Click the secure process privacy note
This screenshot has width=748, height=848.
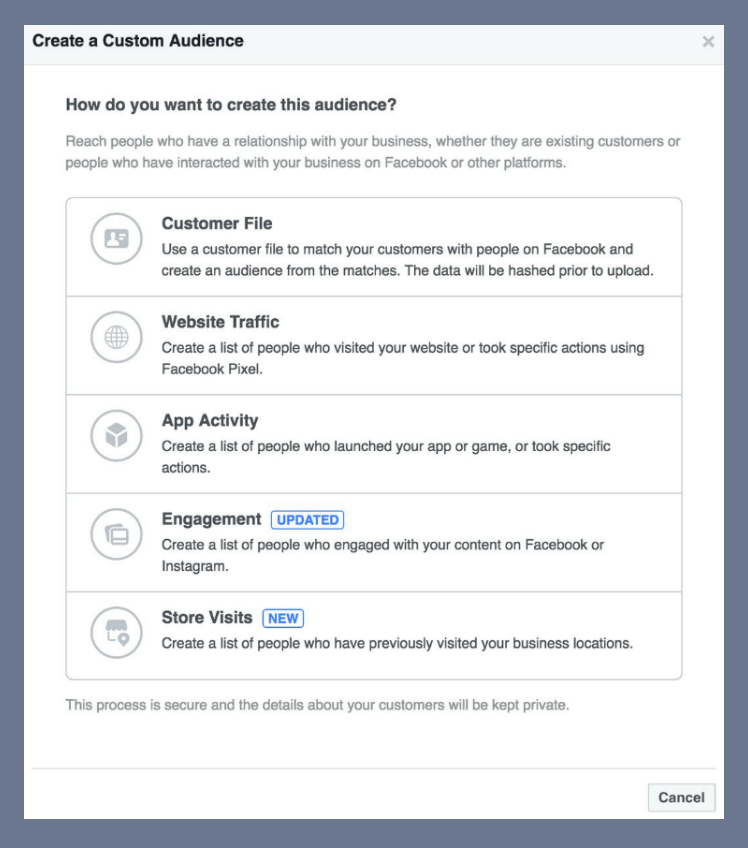[317, 705]
